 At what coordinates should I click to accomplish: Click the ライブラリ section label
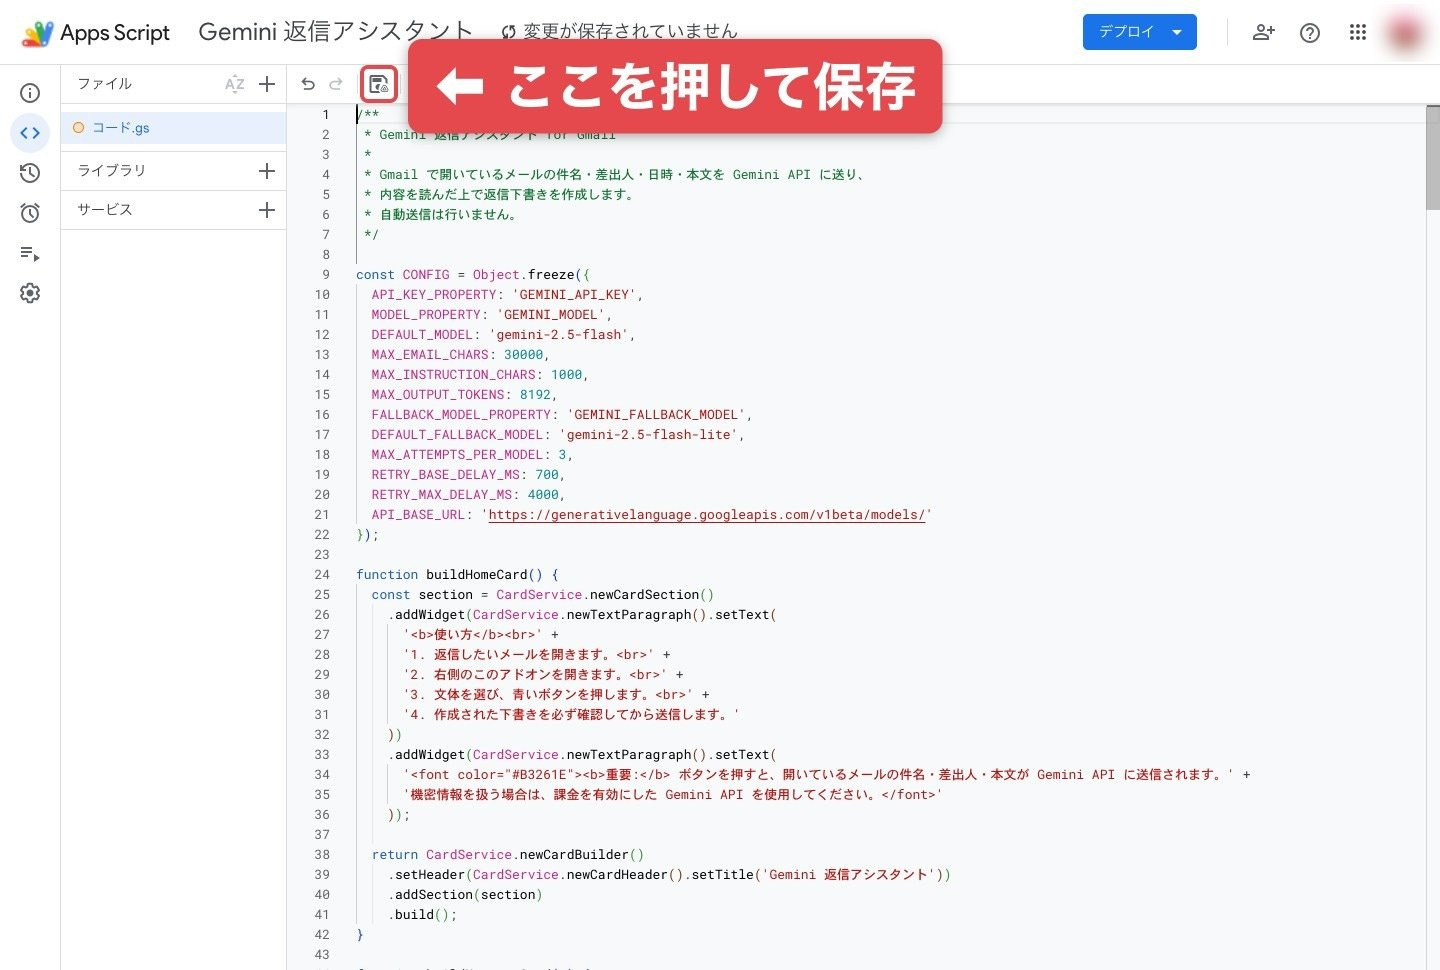pos(112,171)
